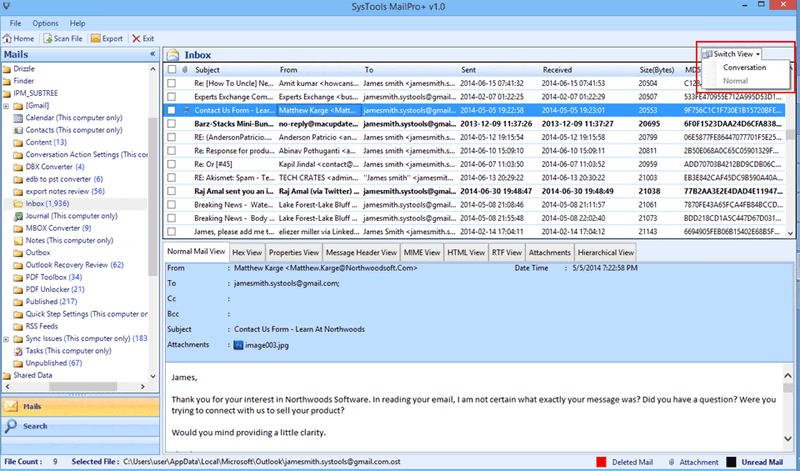Sort emails by Subject column header
Screen dimensions: 800x471
pos(207,70)
